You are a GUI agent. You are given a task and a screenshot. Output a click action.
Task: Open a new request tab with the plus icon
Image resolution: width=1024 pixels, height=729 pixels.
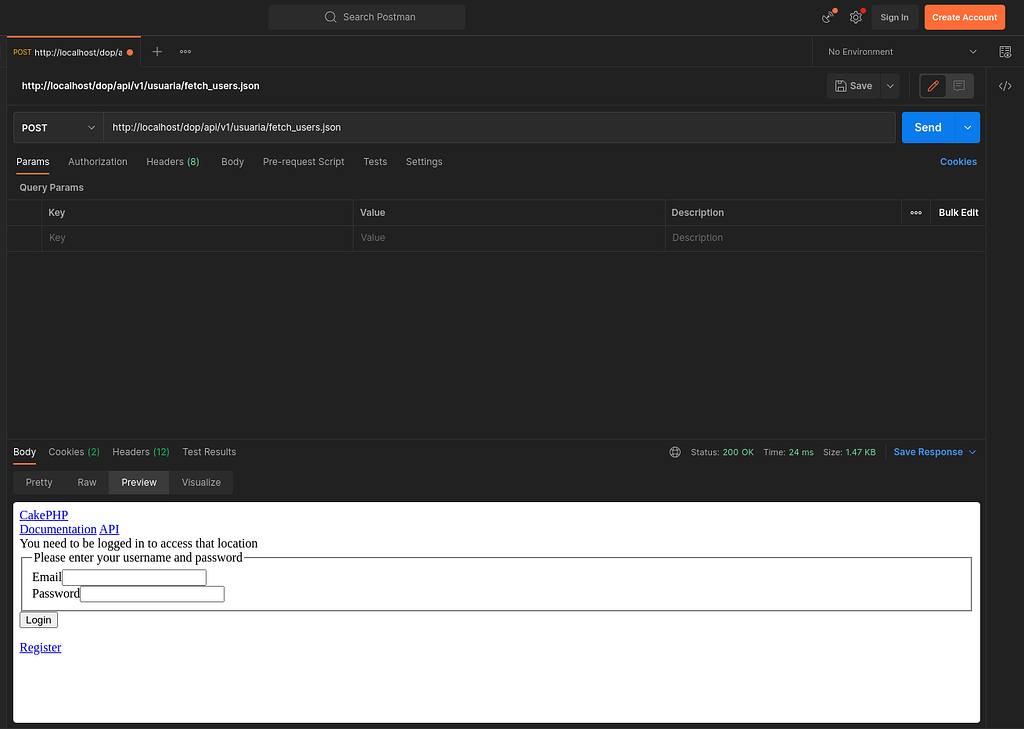157,51
